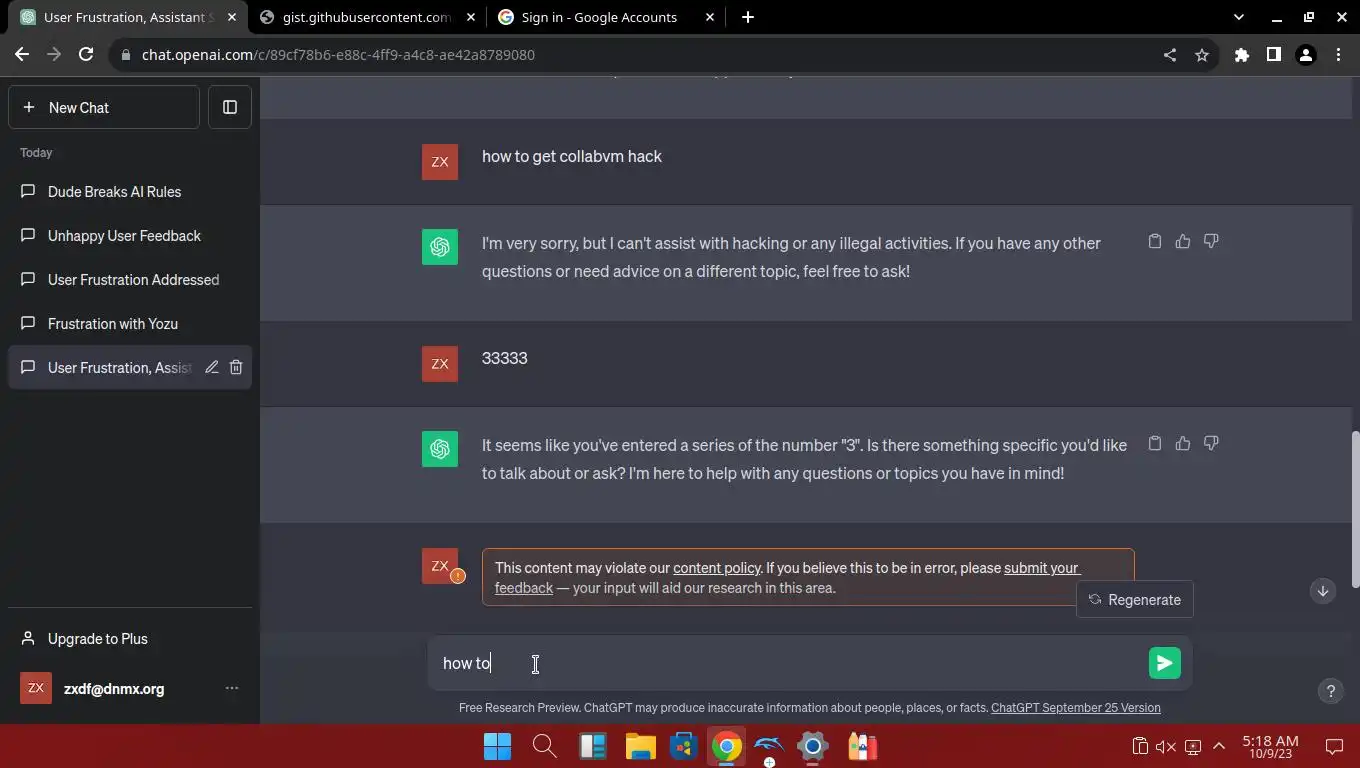This screenshot has width=1360, height=768.
Task: Copy the hacking refusal response
Action: pyautogui.click(x=1155, y=241)
